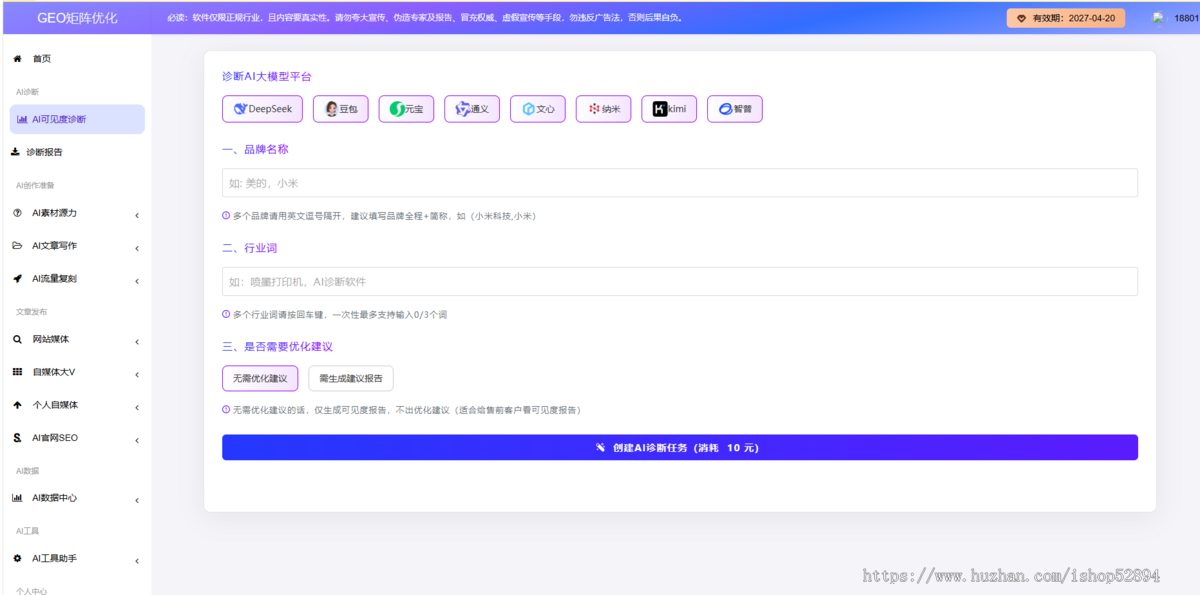Screen dimensions: 1200x595
Task: Toggle the 纳米 platform option
Action: click(604, 109)
